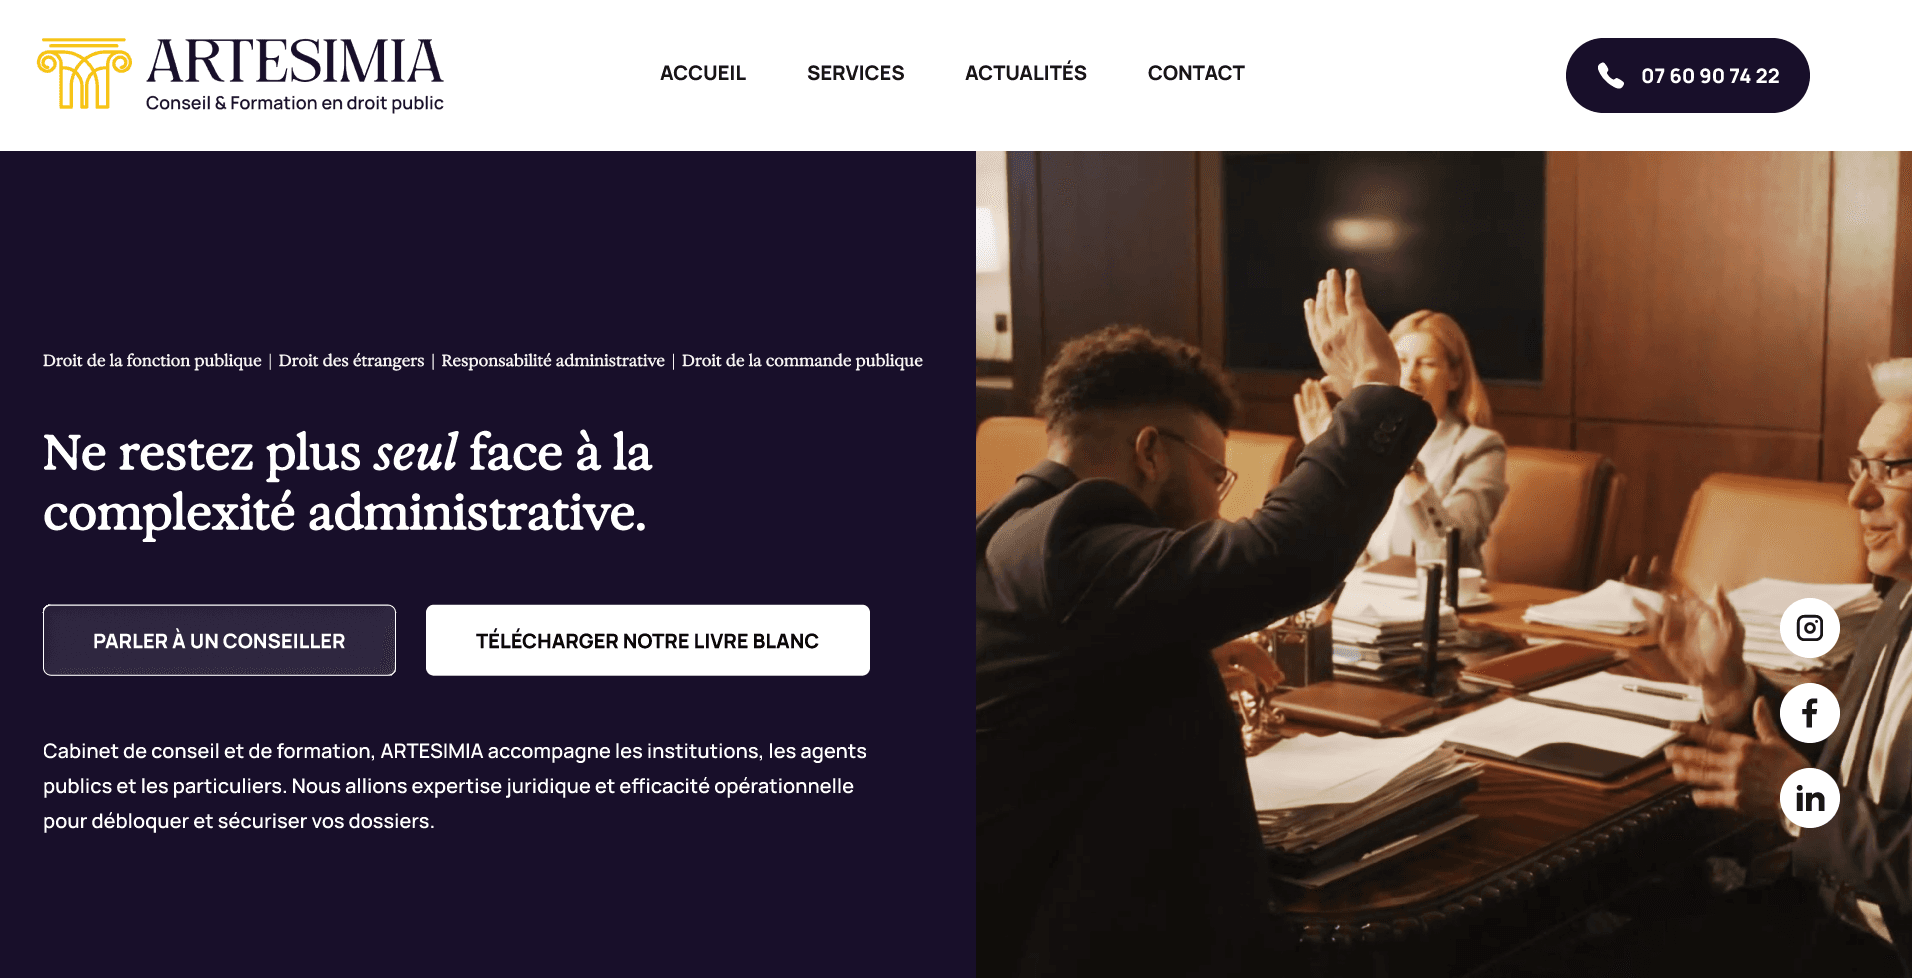Open the SERVICES menu item
The width and height of the screenshot is (1912, 978).
pyautogui.click(x=855, y=73)
